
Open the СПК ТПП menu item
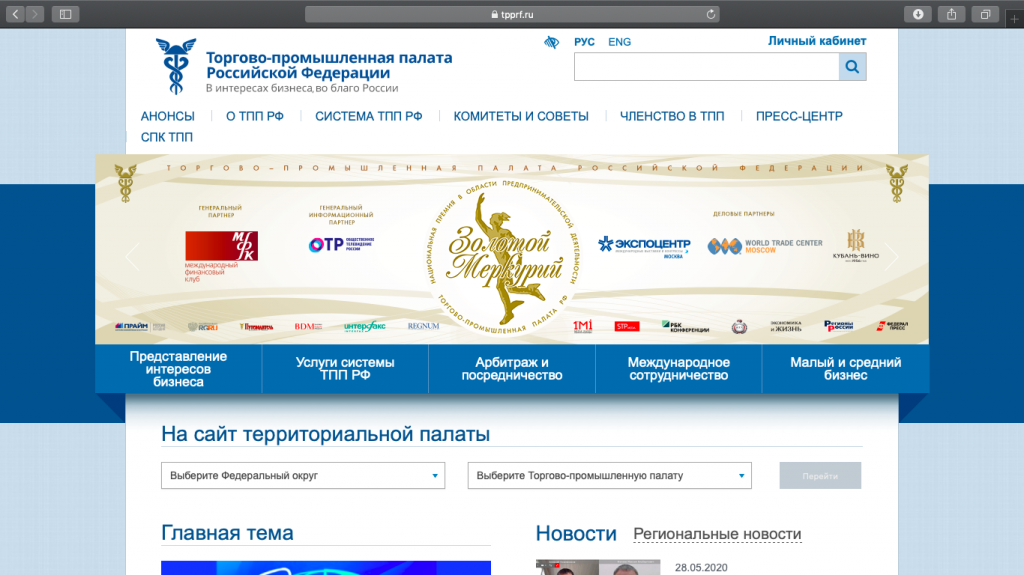pyautogui.click(x=167, y=137)
